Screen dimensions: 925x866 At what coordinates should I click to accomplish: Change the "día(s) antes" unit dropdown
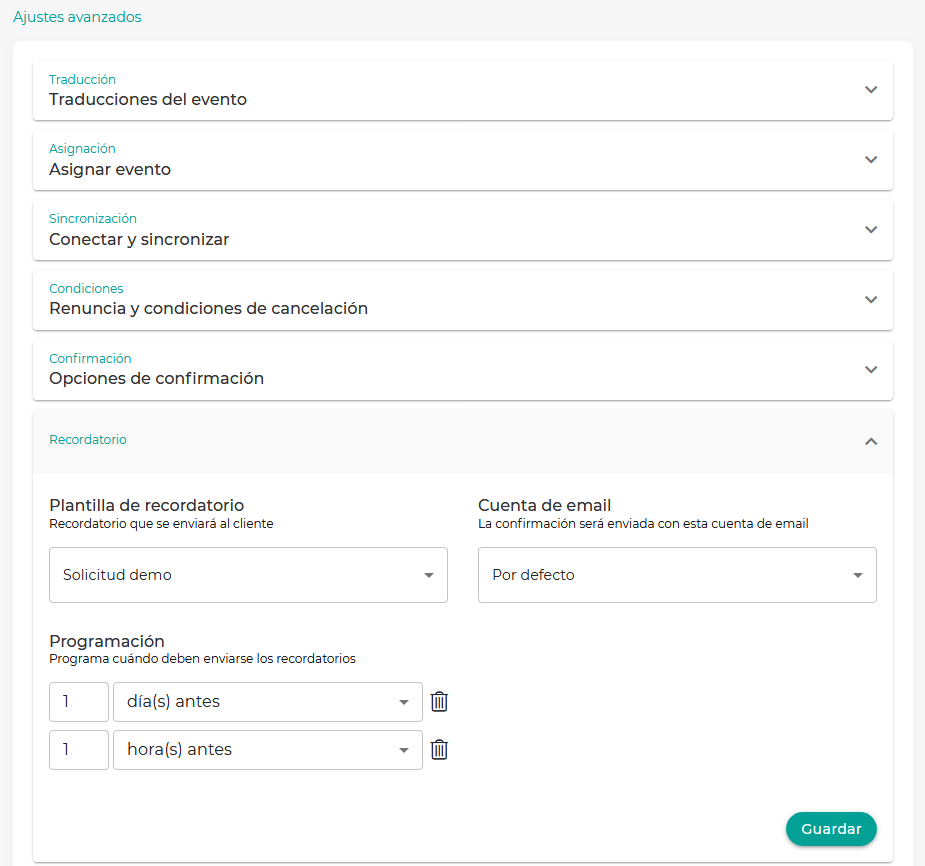(x=268, y=702)
